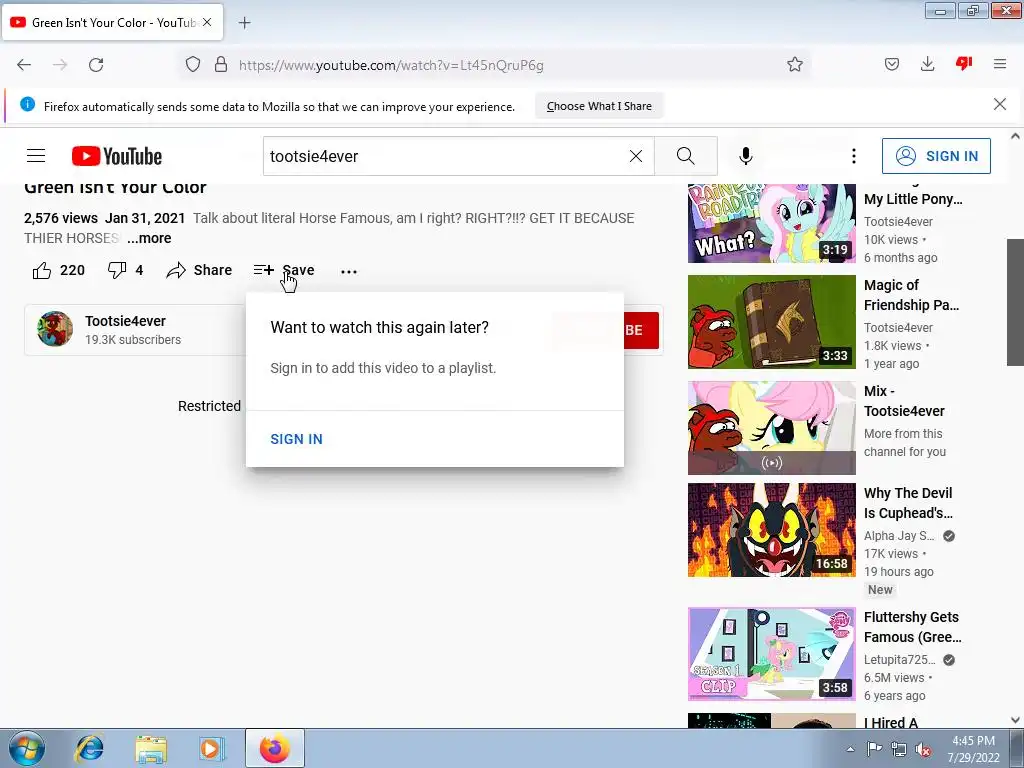1024x768 pixels.
Task: Dislike the video with thumbs-down icon
Action: point(117,270)
